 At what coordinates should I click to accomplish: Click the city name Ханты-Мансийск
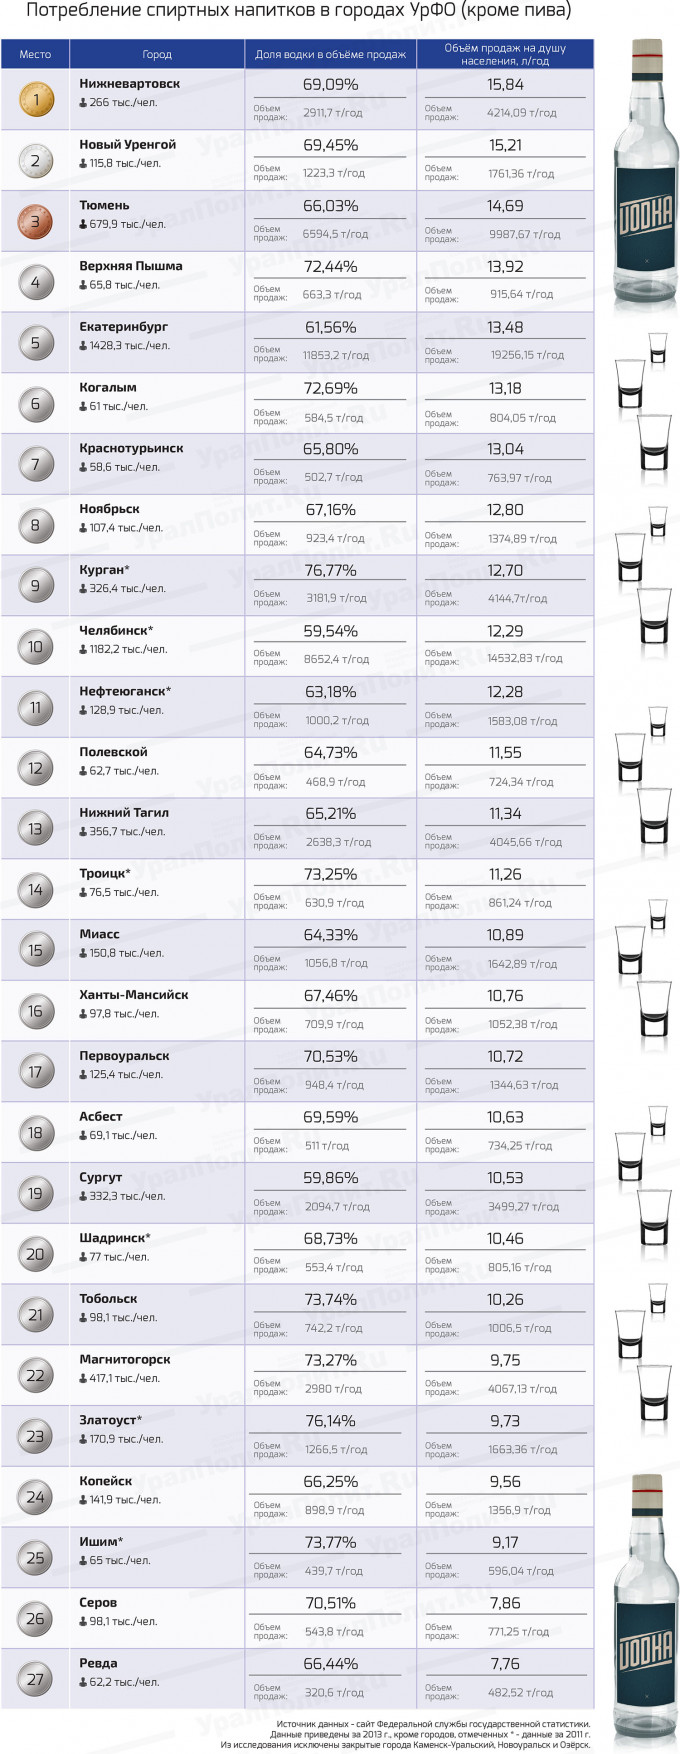pyautogui.click(x=134, y=995)
